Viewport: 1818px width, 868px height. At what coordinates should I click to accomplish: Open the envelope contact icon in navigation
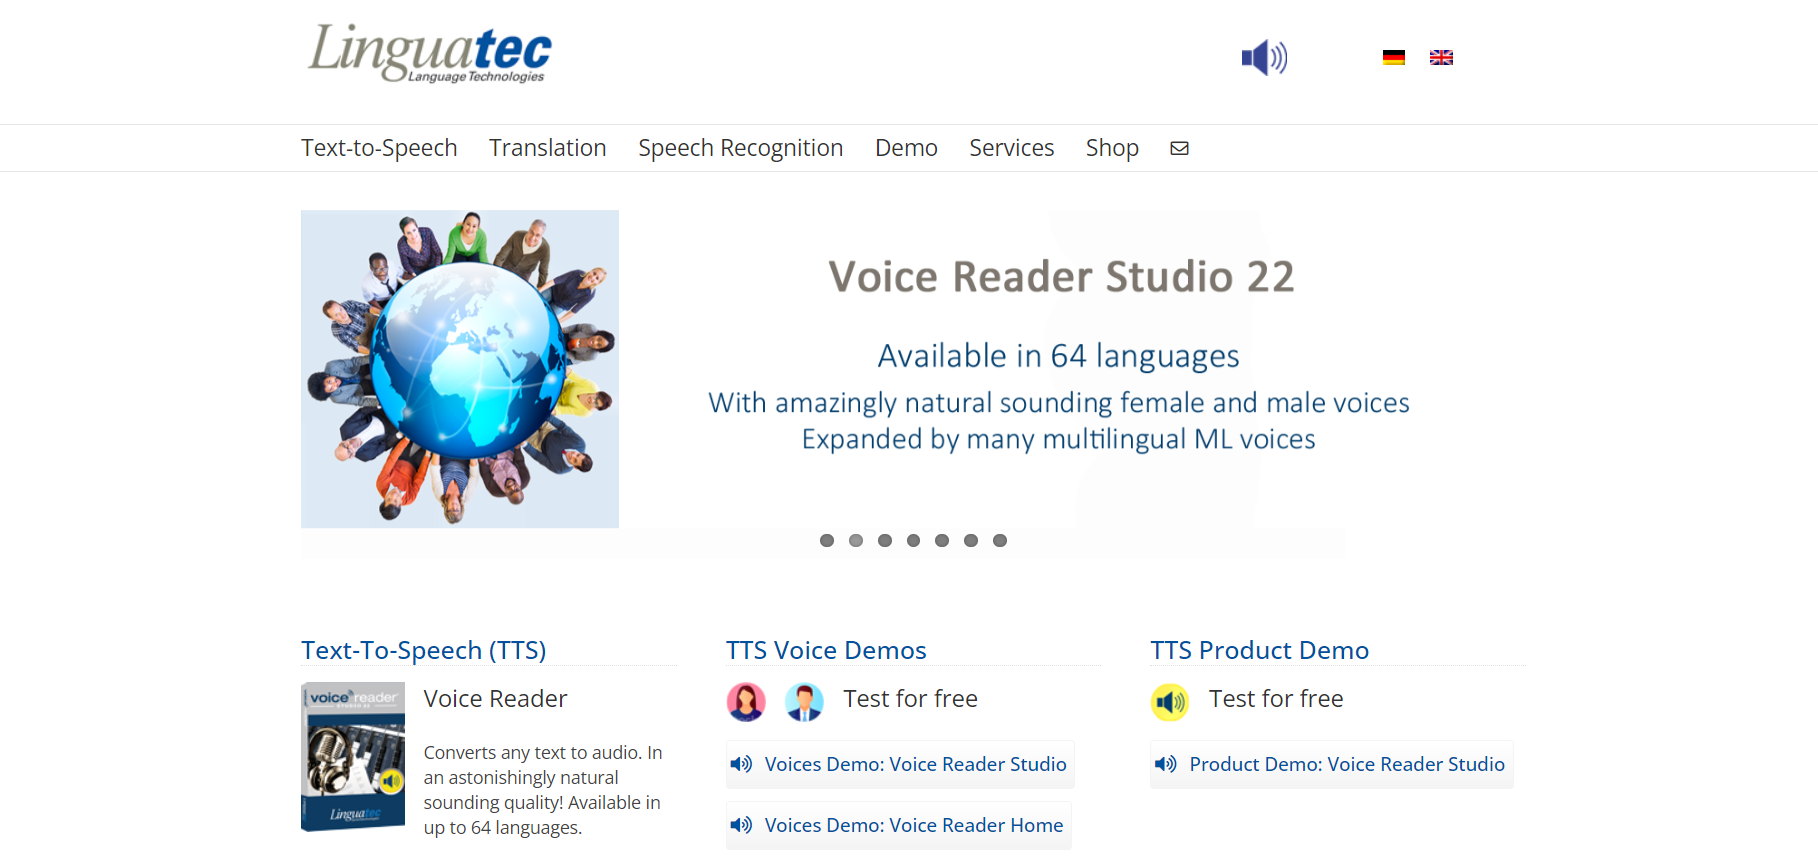coord(1180,148)
